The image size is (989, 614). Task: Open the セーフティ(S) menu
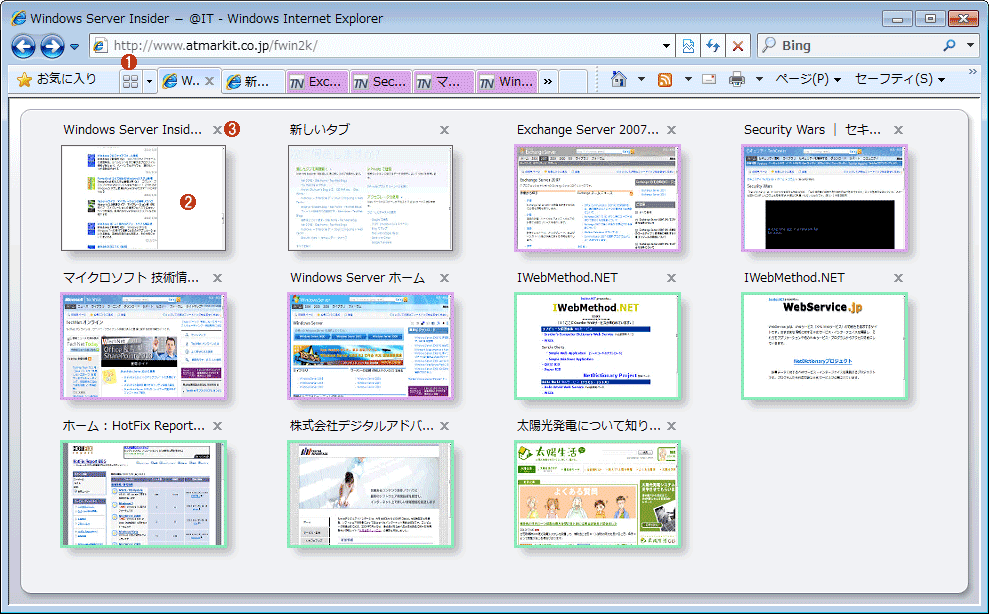point(899,79)
